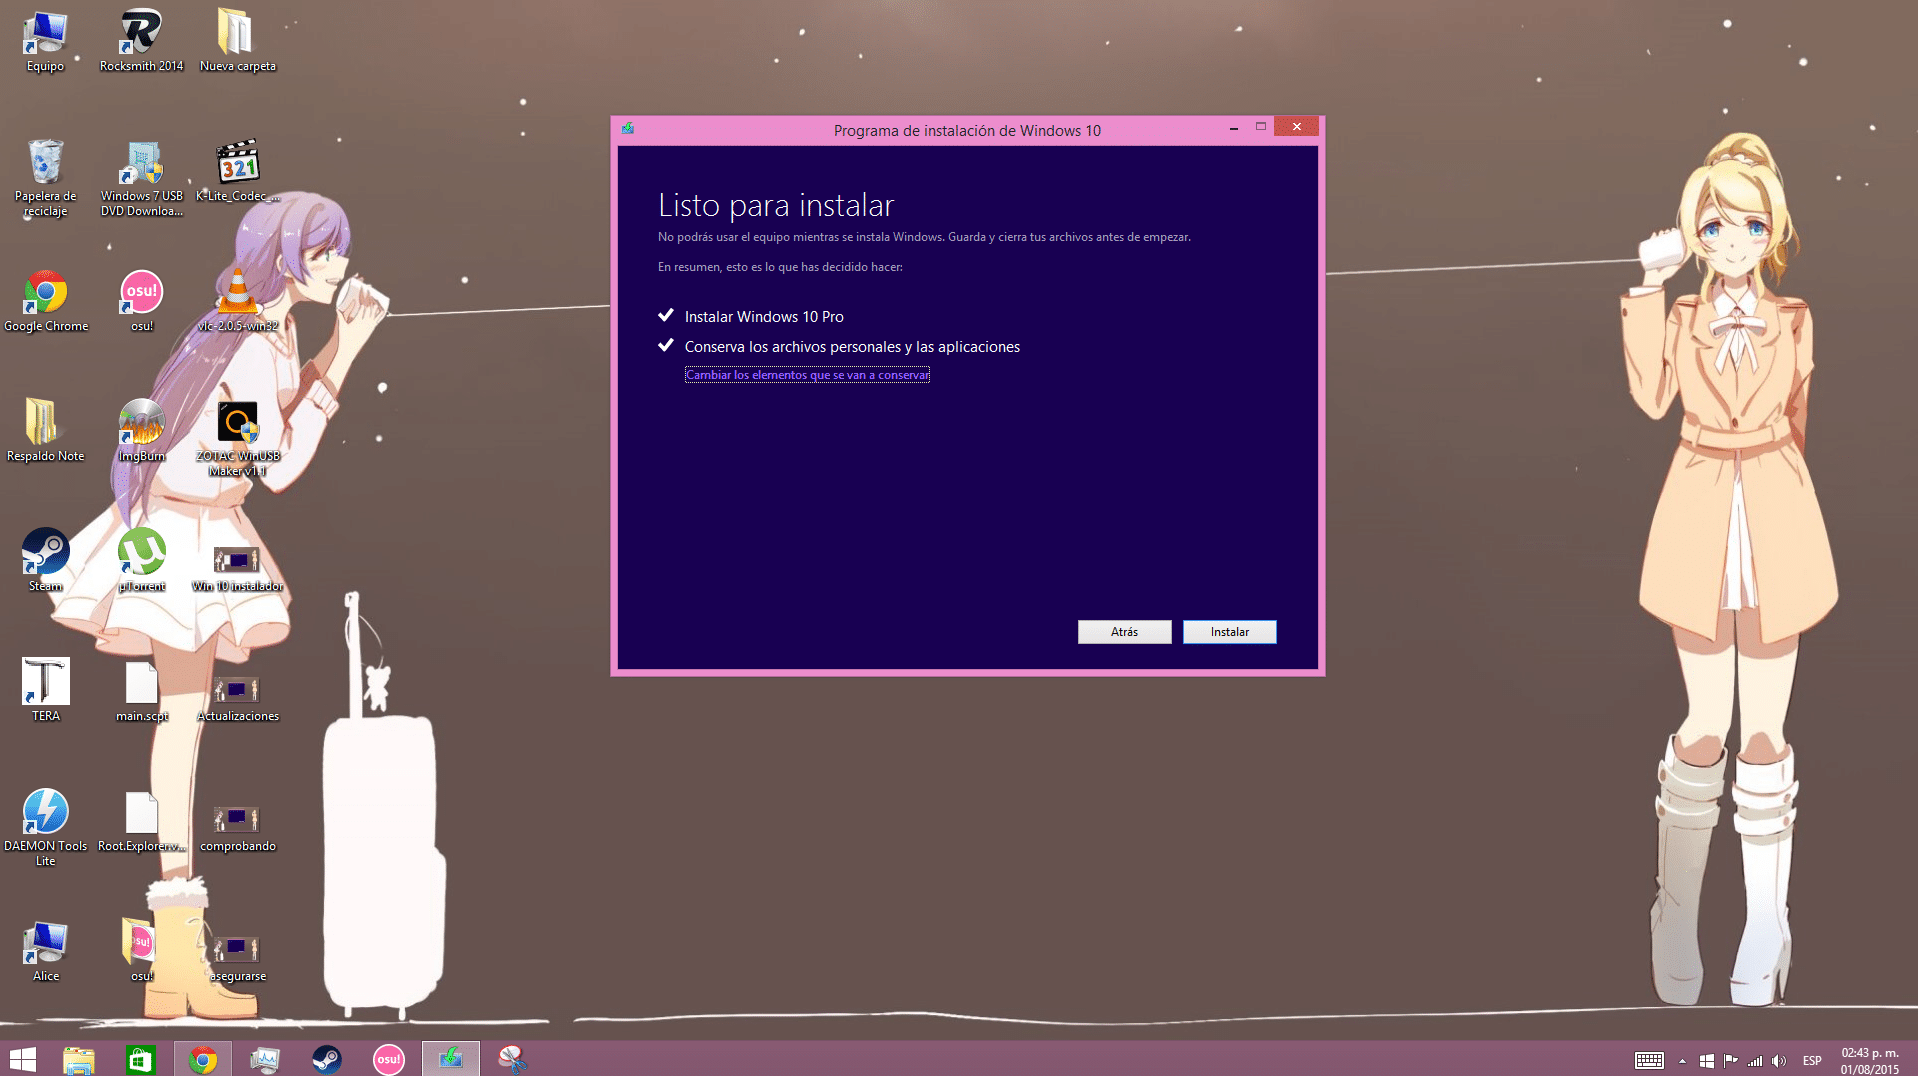Select the main.scpt file icon
1918x1076 pixels.
(141, 691)
